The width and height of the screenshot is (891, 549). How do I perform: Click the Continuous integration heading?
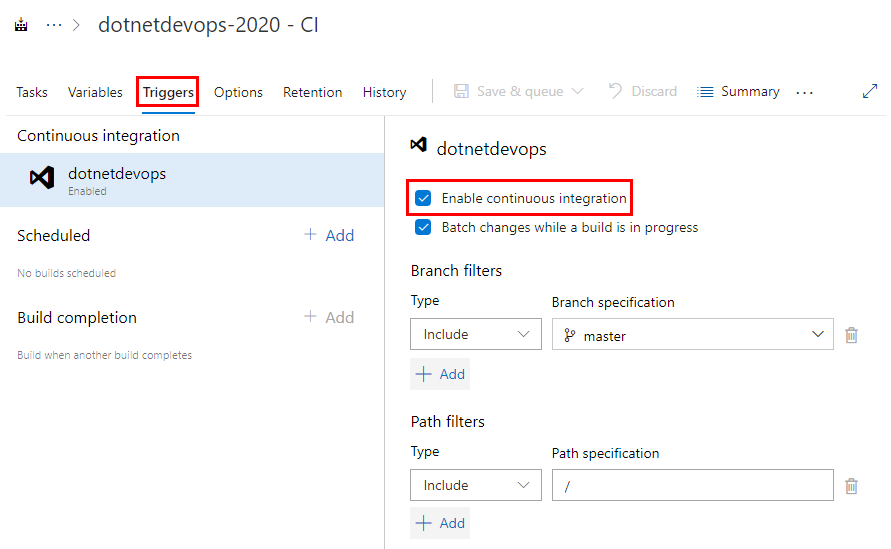click(98, 135)
